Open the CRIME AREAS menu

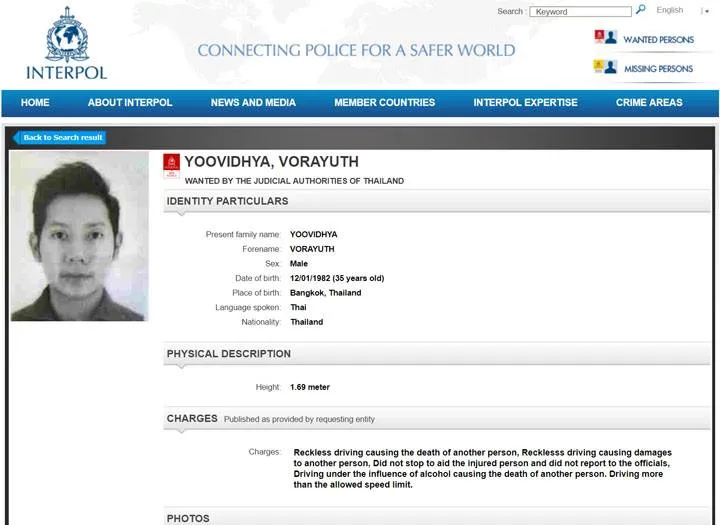pos(649,103)
